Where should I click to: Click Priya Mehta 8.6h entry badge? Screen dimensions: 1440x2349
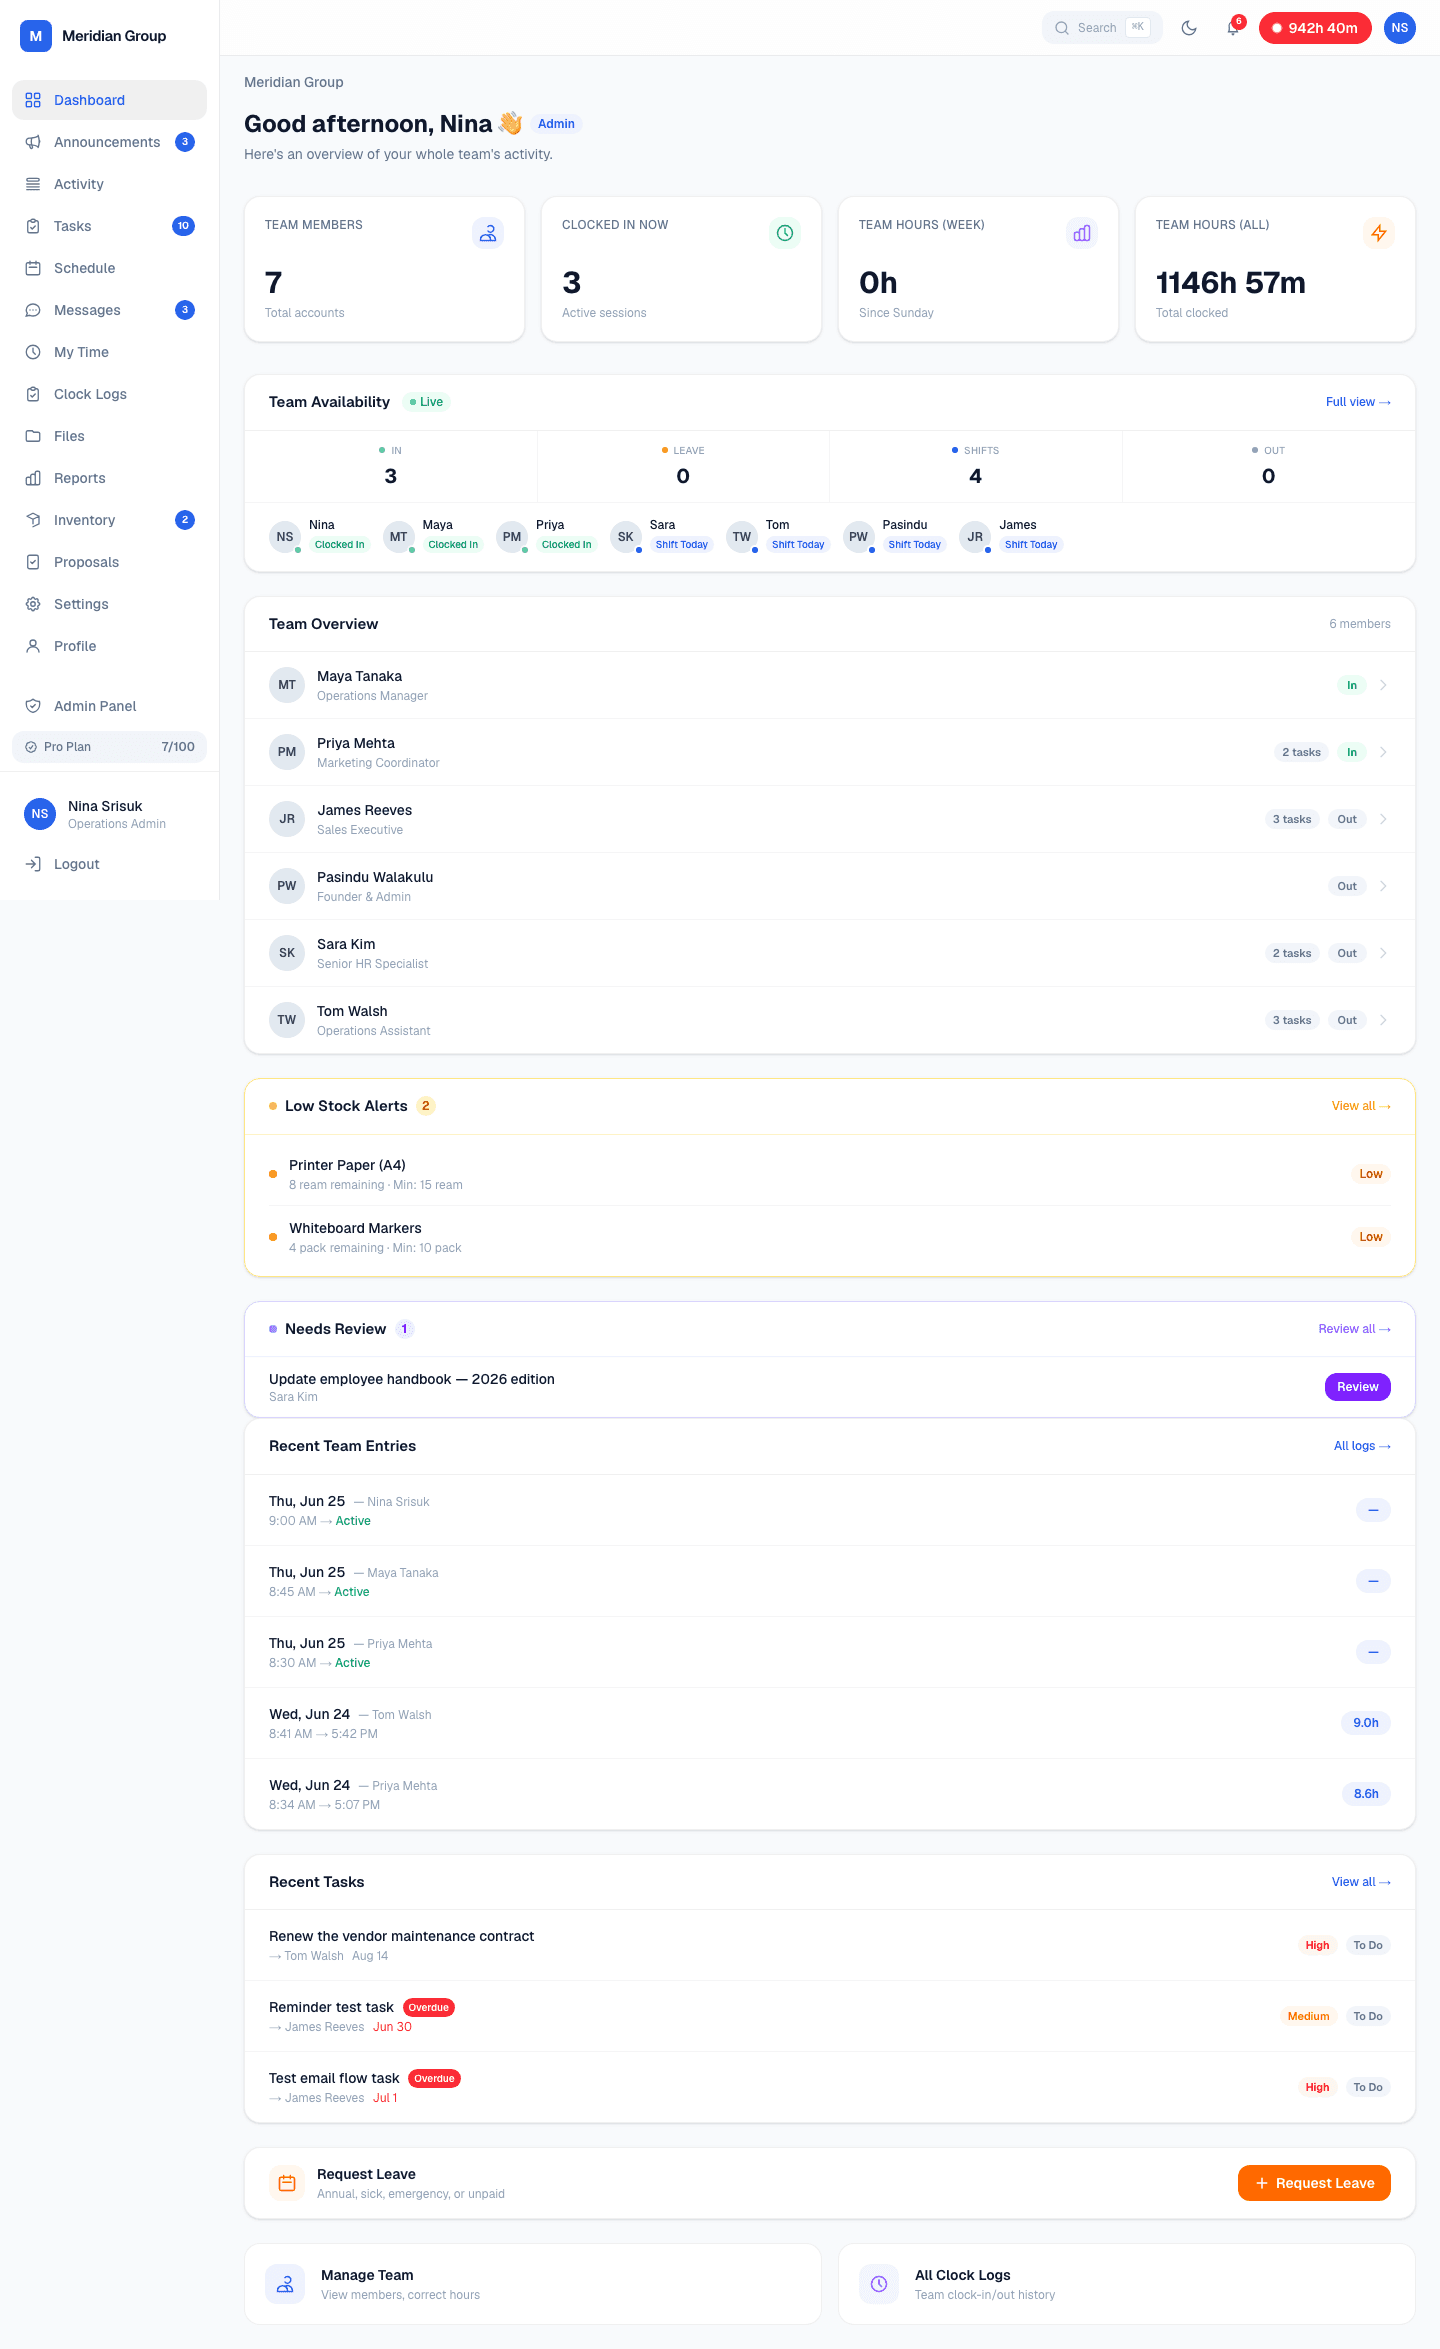[1366, 1794]
